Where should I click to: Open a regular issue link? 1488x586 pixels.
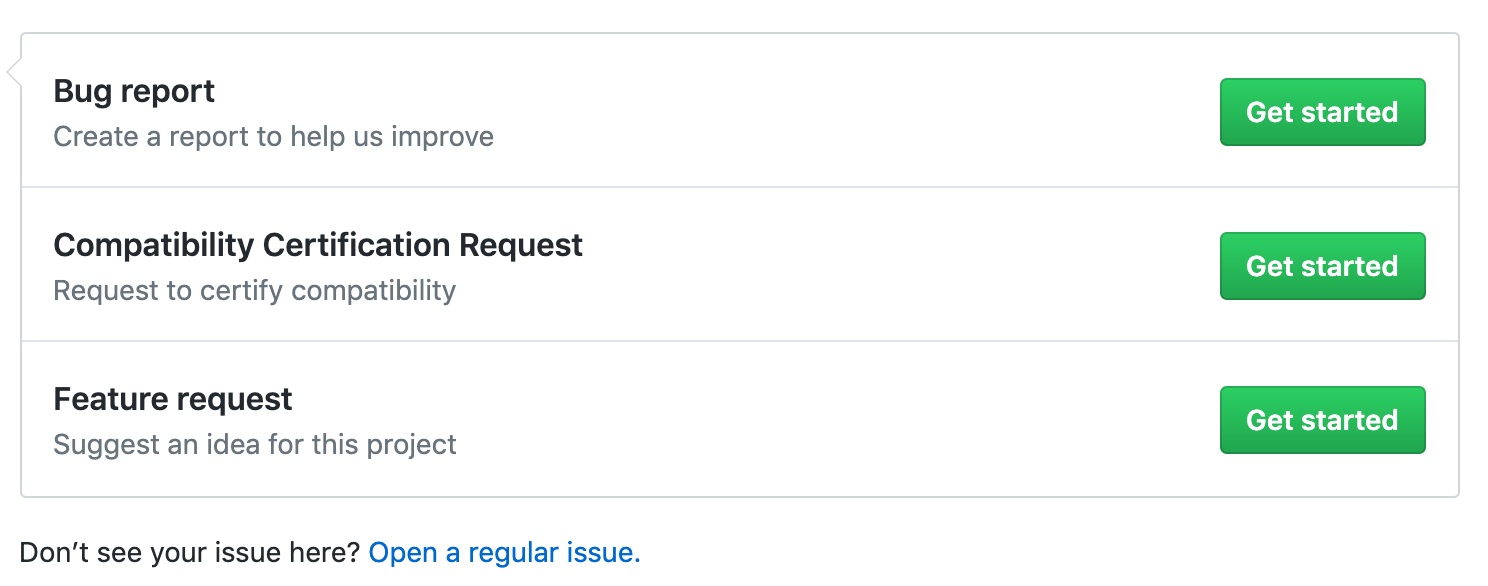click(504, 552)
